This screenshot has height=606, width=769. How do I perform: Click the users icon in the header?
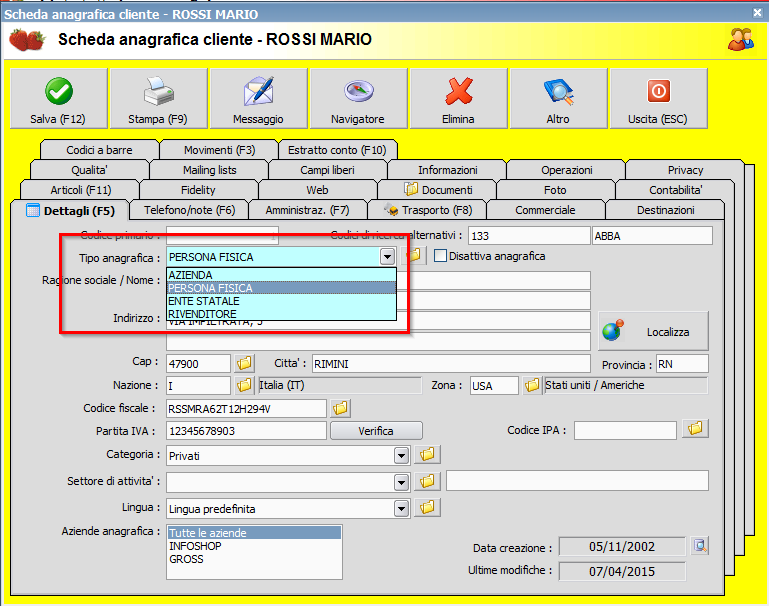click(x=740, y=39)
